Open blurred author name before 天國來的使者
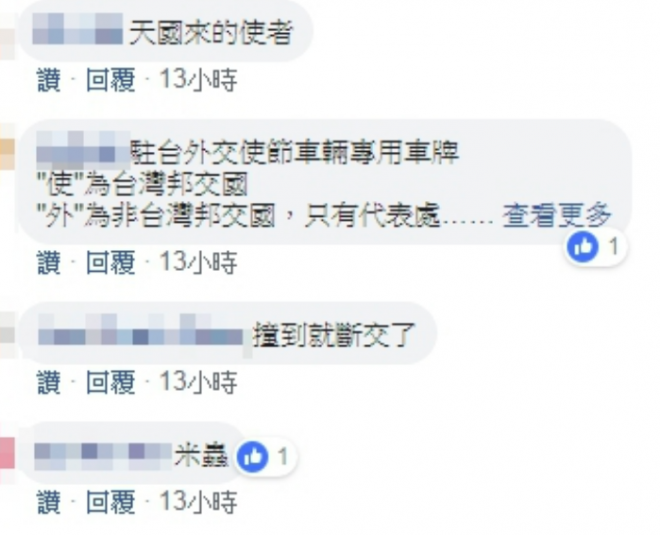The width and height of the screenshot is (660, 535). (77, 29)
